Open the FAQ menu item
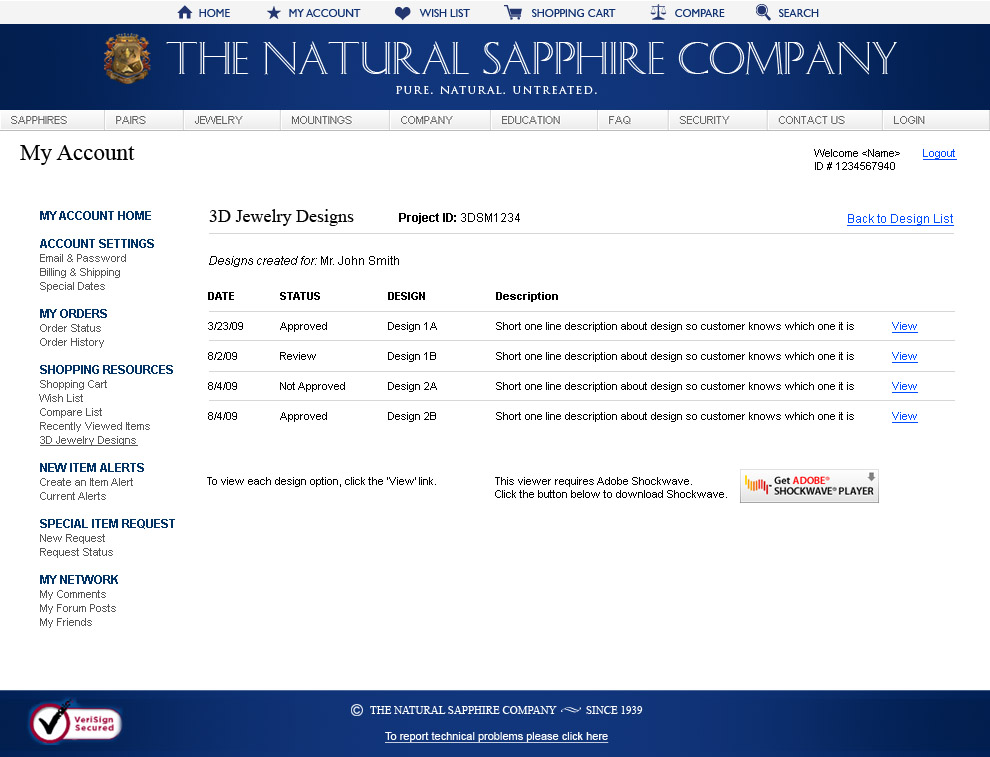Screen dimensions: 990x757 [x=619, y=120]
